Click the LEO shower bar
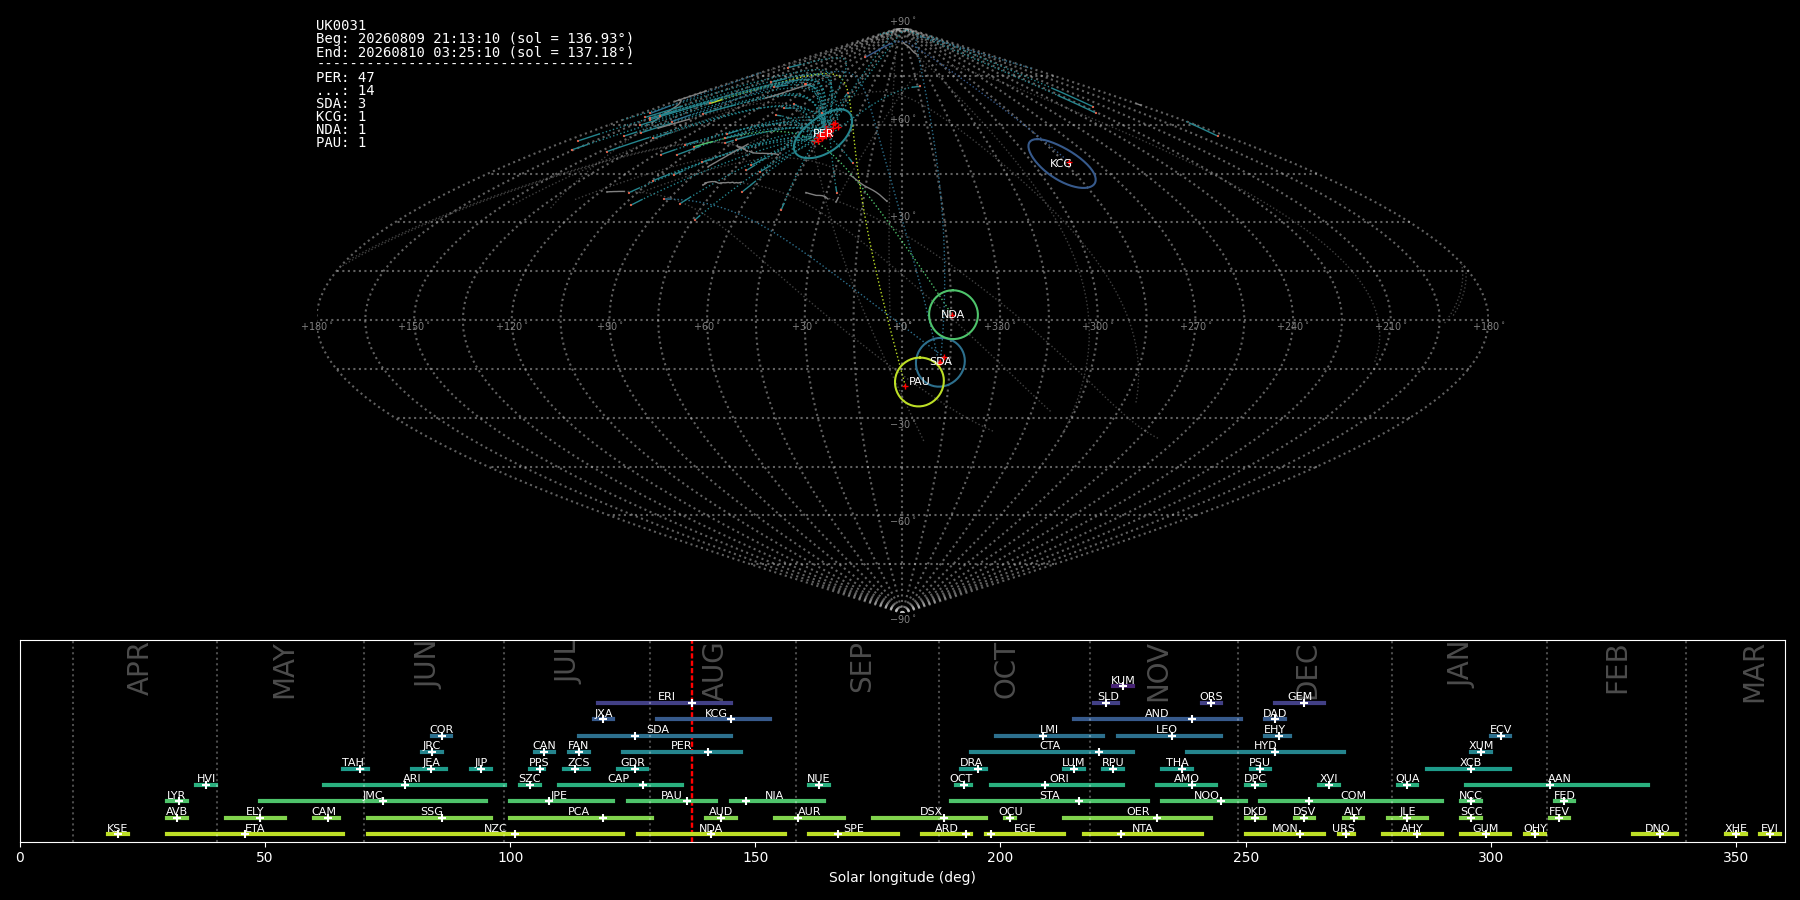This screenshot has width=1800, height=900. (1169, 736)
